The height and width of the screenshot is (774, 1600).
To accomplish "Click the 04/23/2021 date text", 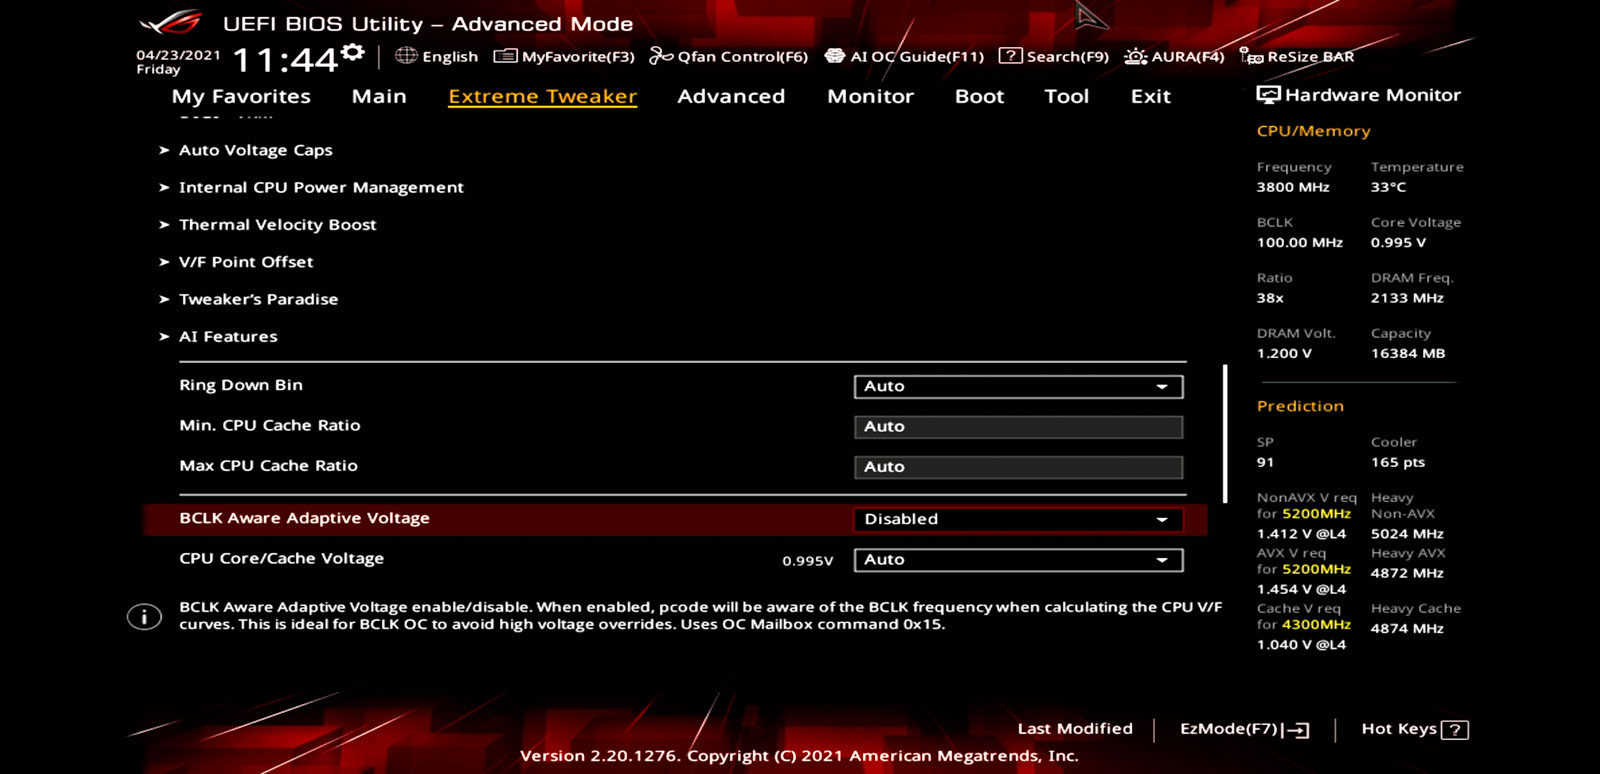I will pos(178,55).
